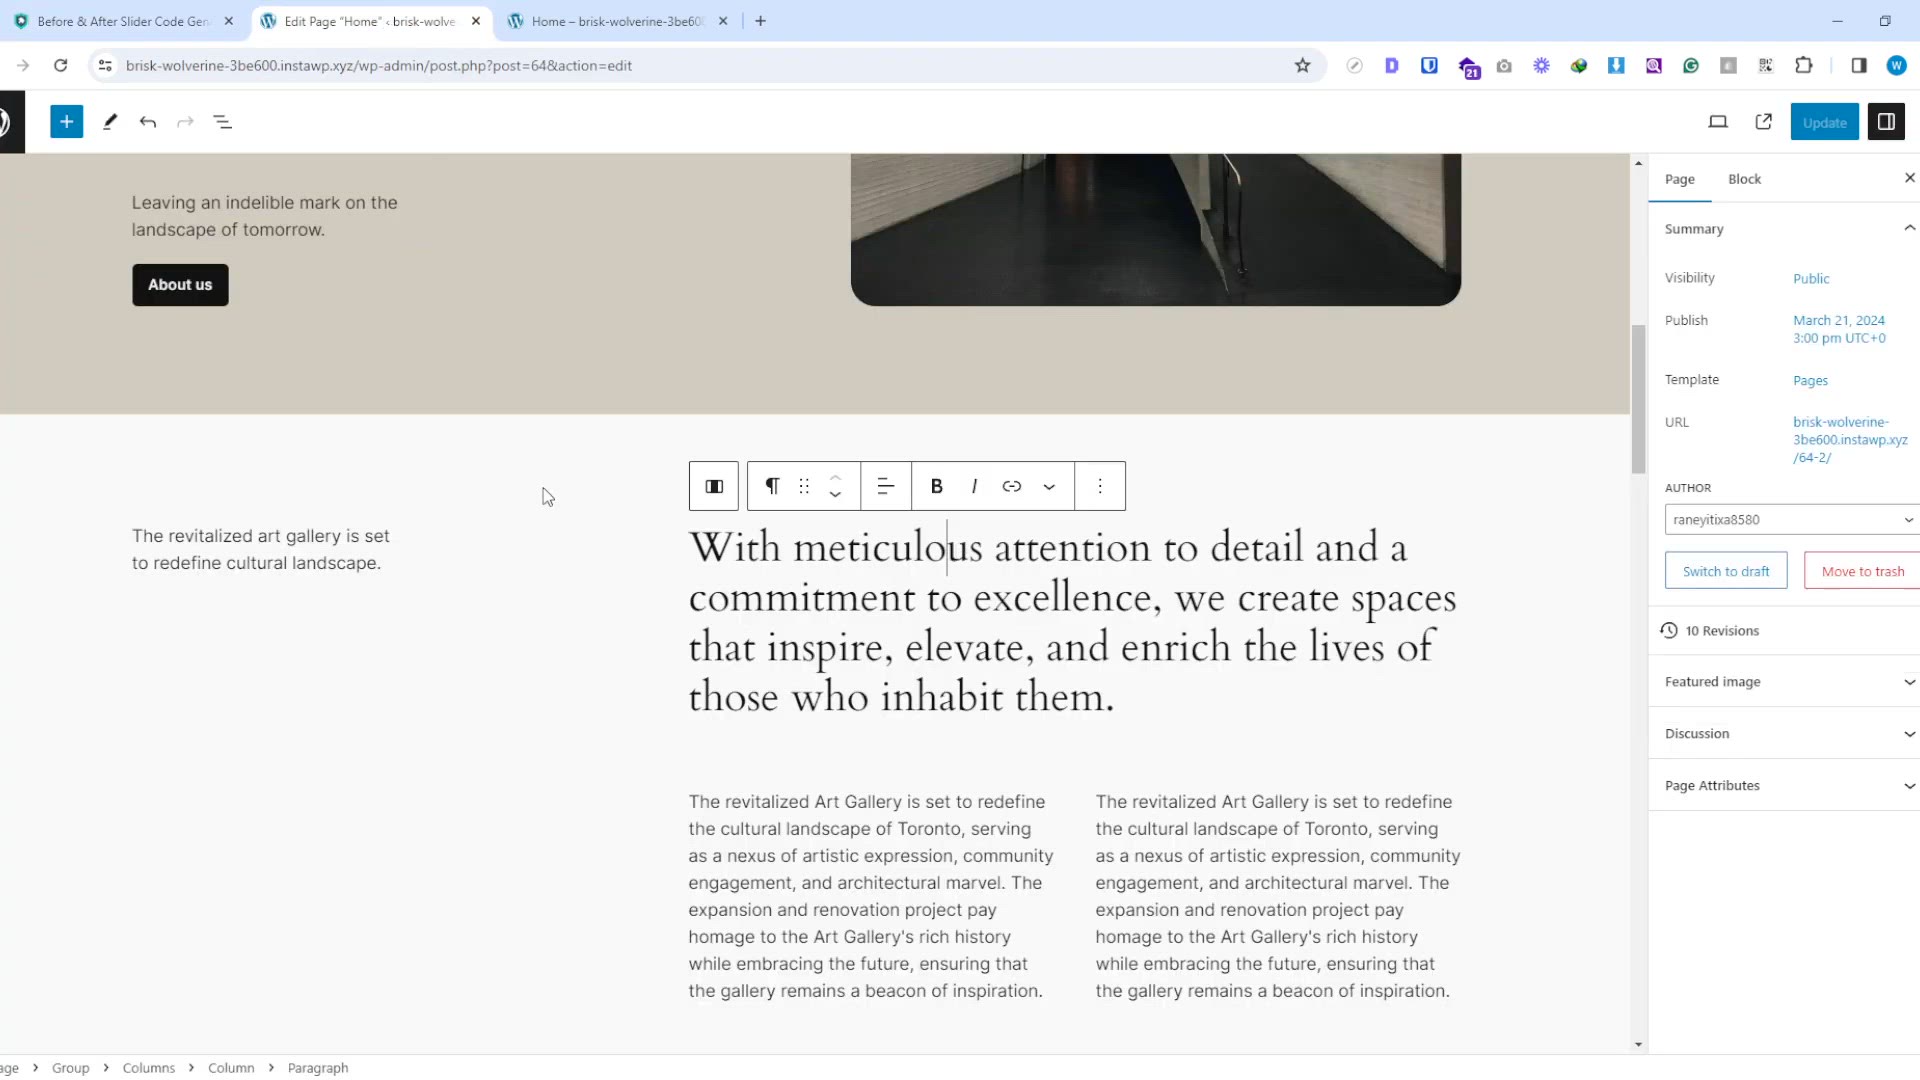Image resolution: width=1920 pixels, height=1080 pixels.
Task: Click the browser address bar URL
Action: click(378, 66)
